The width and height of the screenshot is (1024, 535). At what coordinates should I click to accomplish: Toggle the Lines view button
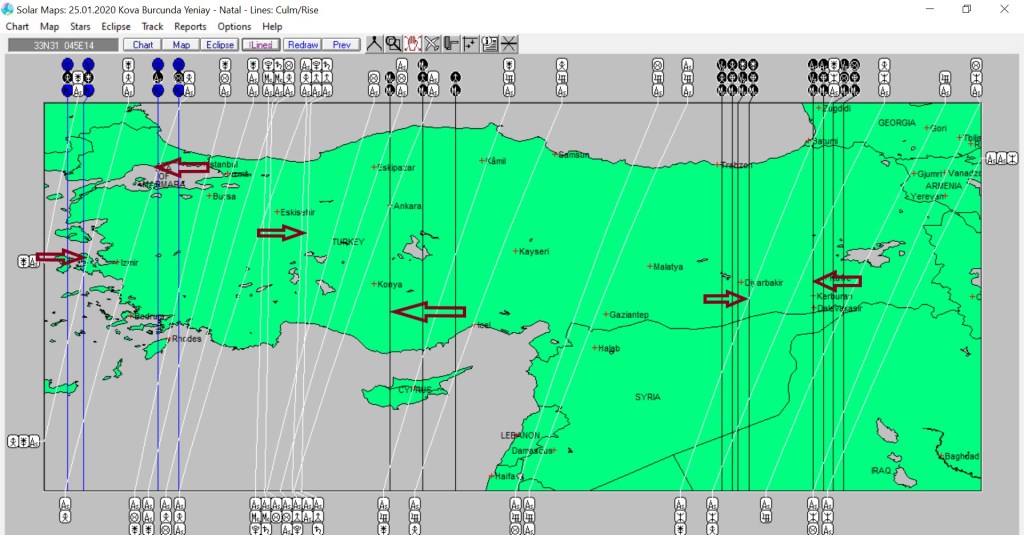click(261, 45)
